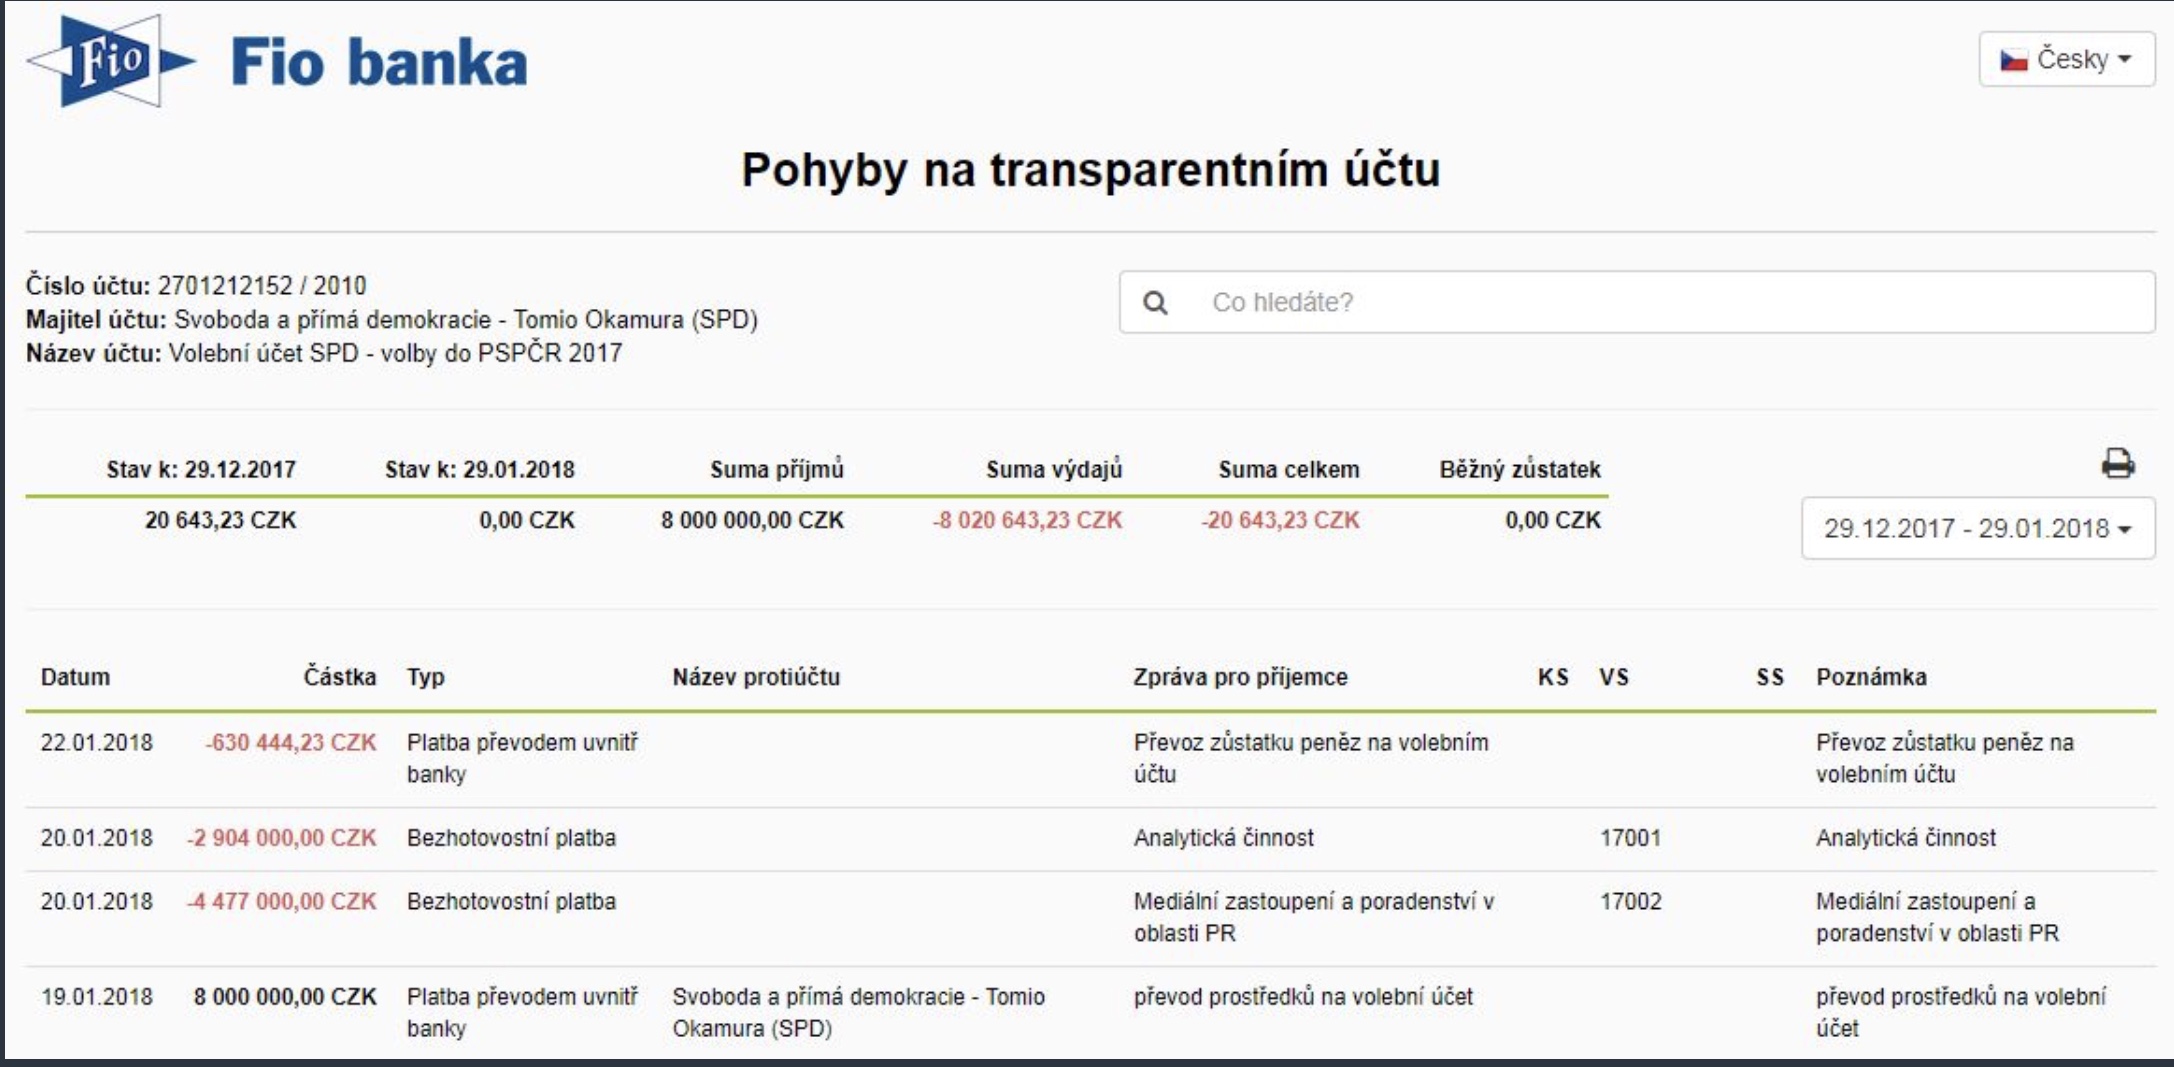Click the Typ column header
The height and width of the screenshot is (1067, 2174).
pyautogui.click(x=425, y=677)
